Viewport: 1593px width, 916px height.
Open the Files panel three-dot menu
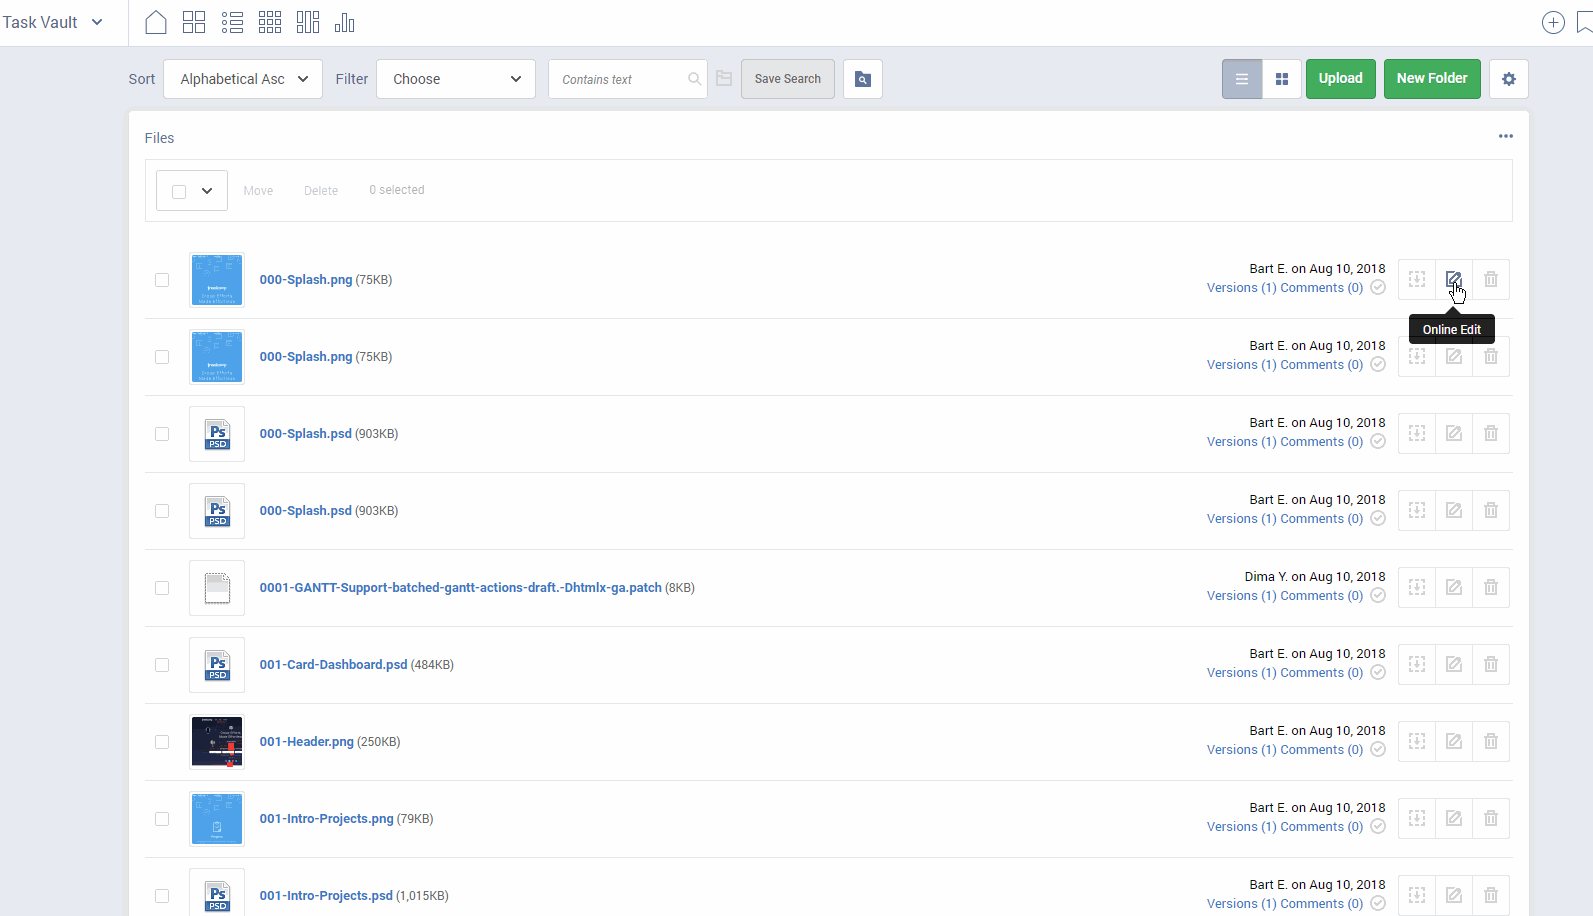[1505, 136]
